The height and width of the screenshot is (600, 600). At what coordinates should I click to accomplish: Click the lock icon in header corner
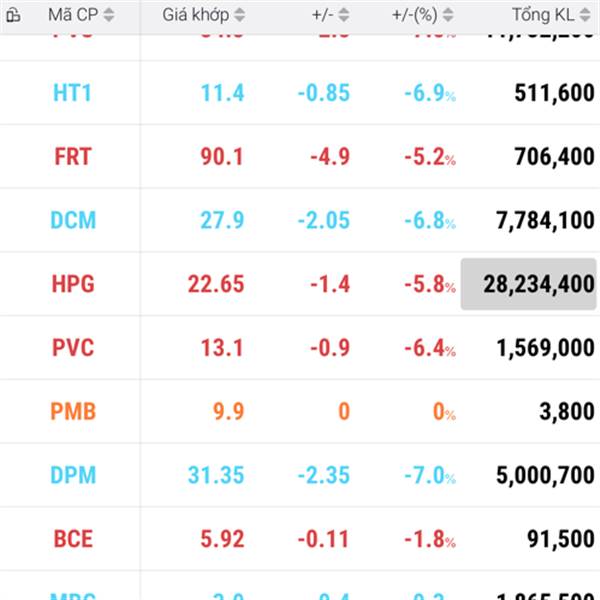click(x=13, y=15)
